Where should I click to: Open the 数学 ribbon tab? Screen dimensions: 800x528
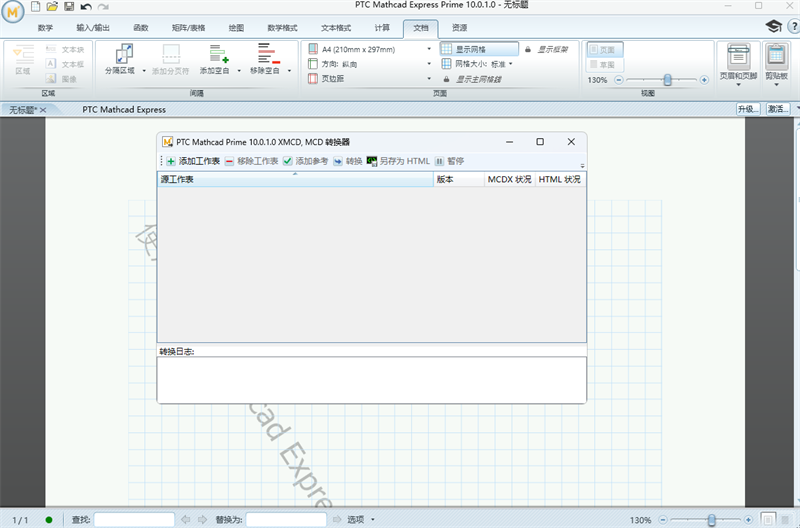45,28
